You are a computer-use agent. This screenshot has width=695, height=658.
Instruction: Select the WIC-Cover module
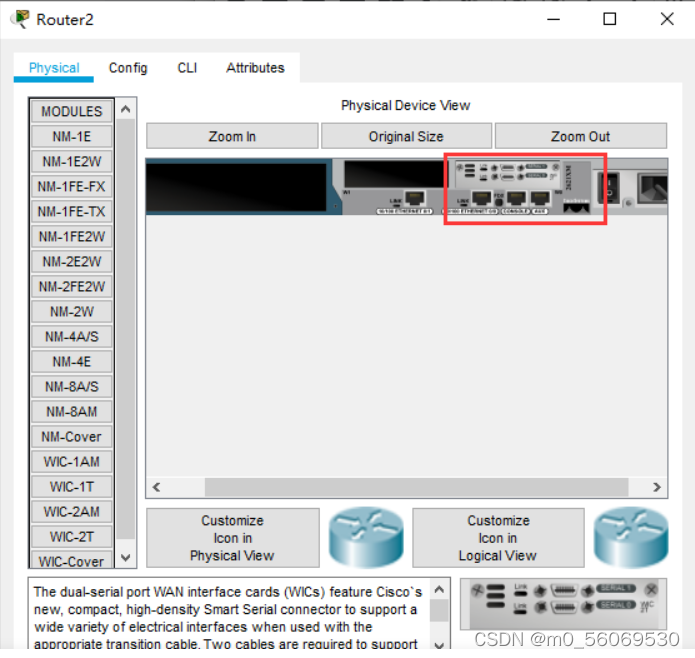(x=72, y=560)
